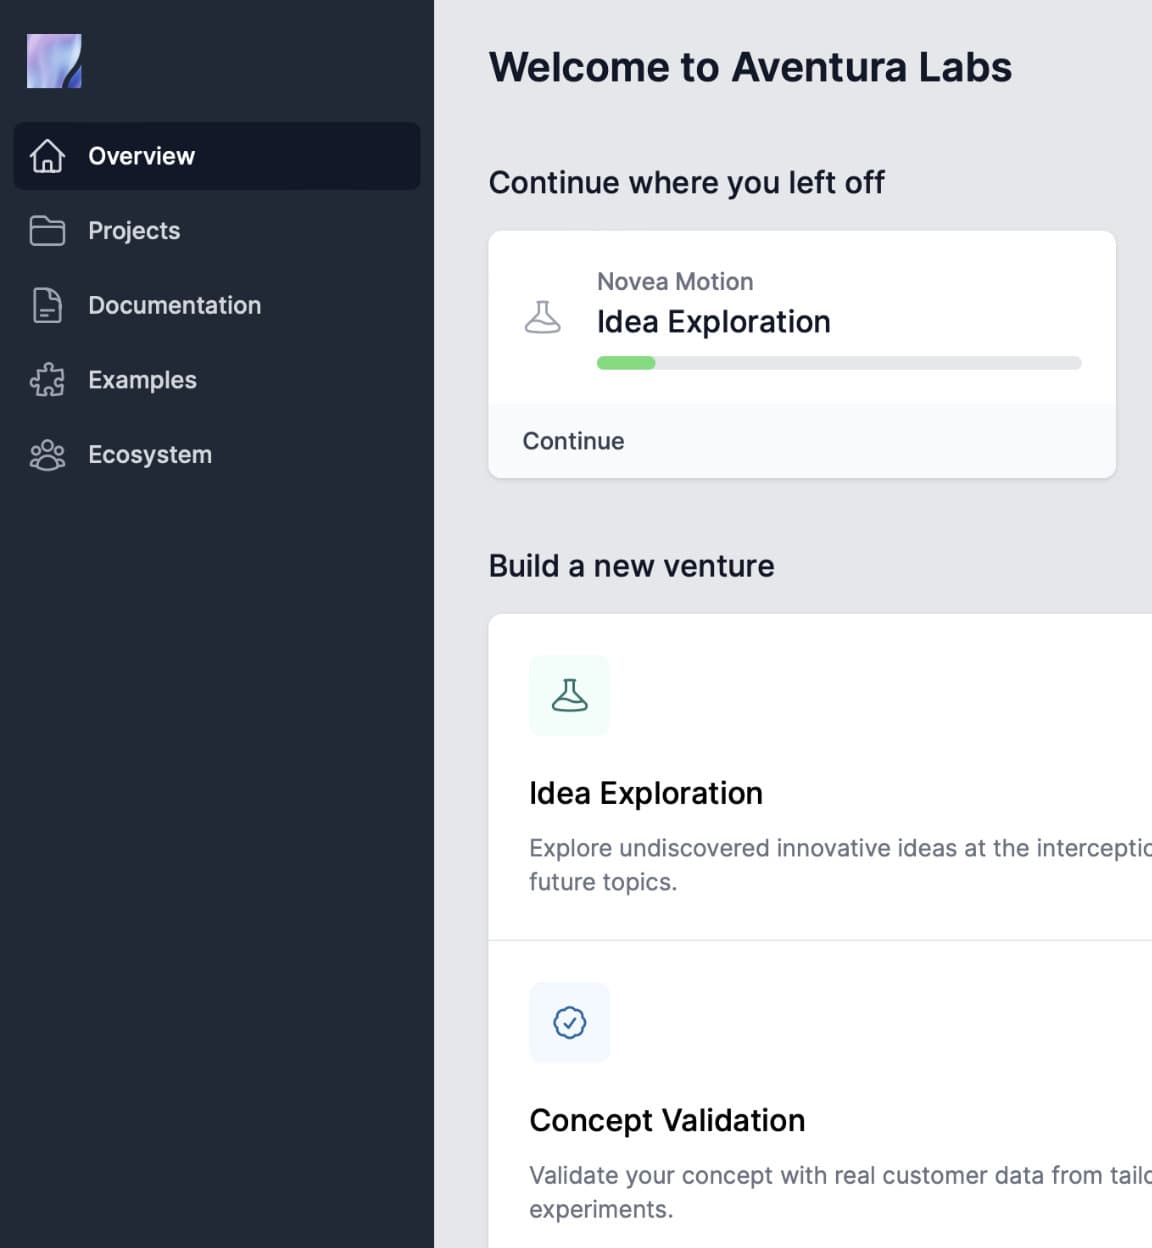
Task: Select the Welcome to Aventura Labs heading
Action: tap(750, 67)
